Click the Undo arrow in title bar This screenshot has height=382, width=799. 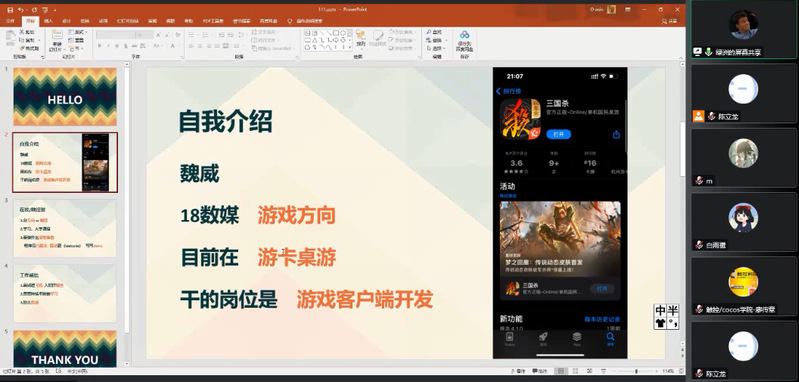click(20, 10)
